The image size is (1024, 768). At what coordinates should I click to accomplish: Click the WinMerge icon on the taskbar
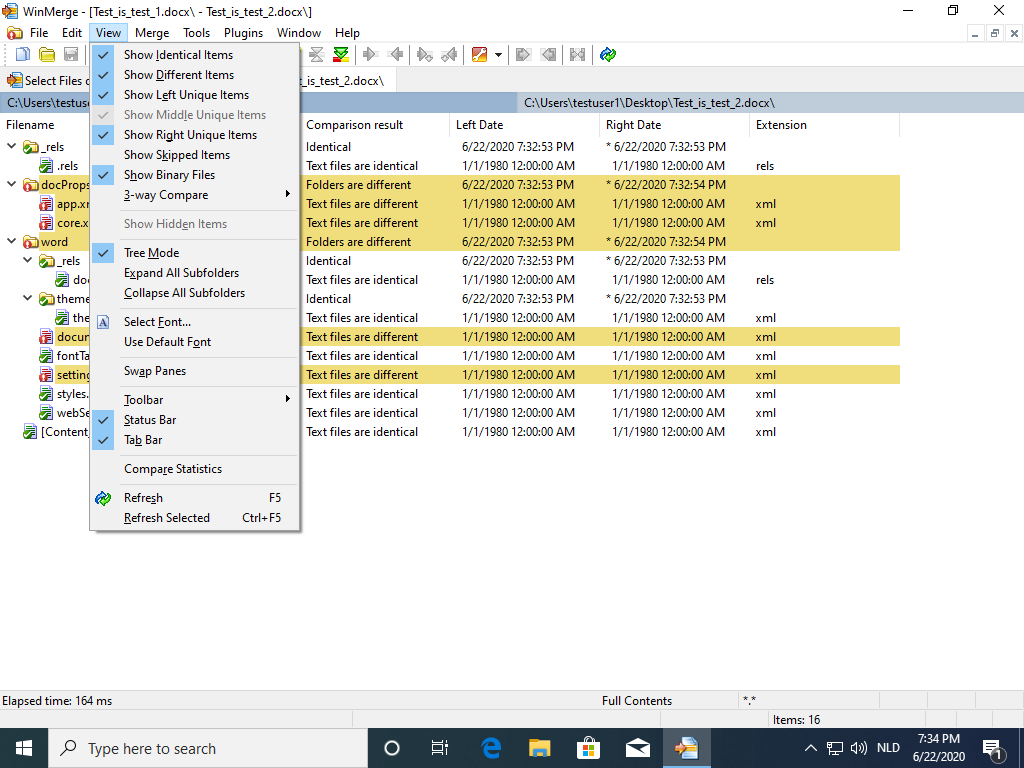[x=686, y=748]
